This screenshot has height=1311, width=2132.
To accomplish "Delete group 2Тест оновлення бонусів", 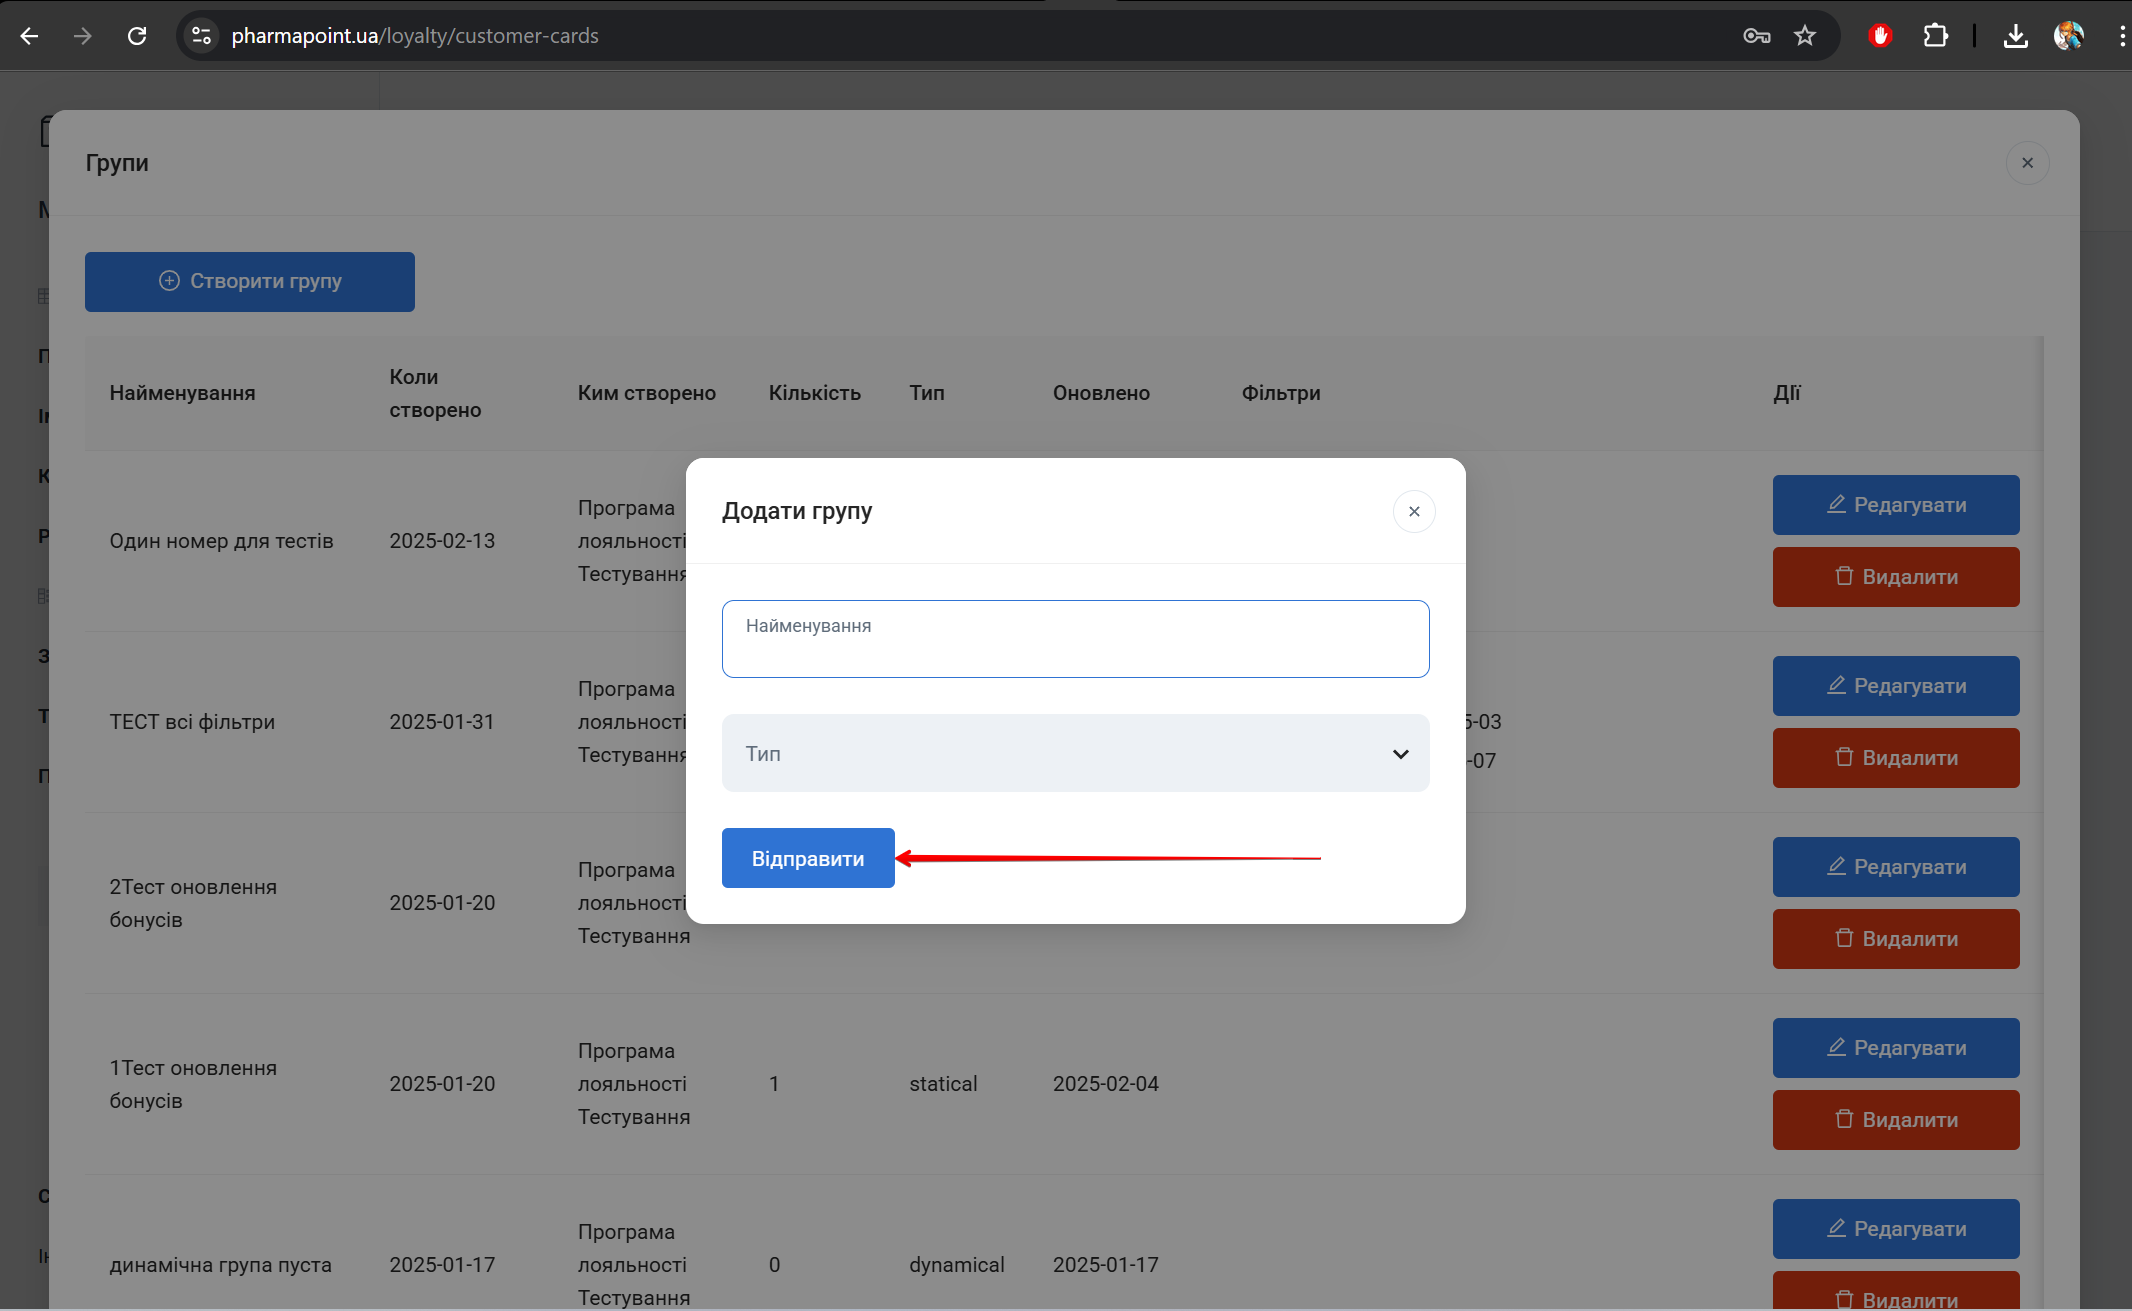I will [x=1896, y=939].
